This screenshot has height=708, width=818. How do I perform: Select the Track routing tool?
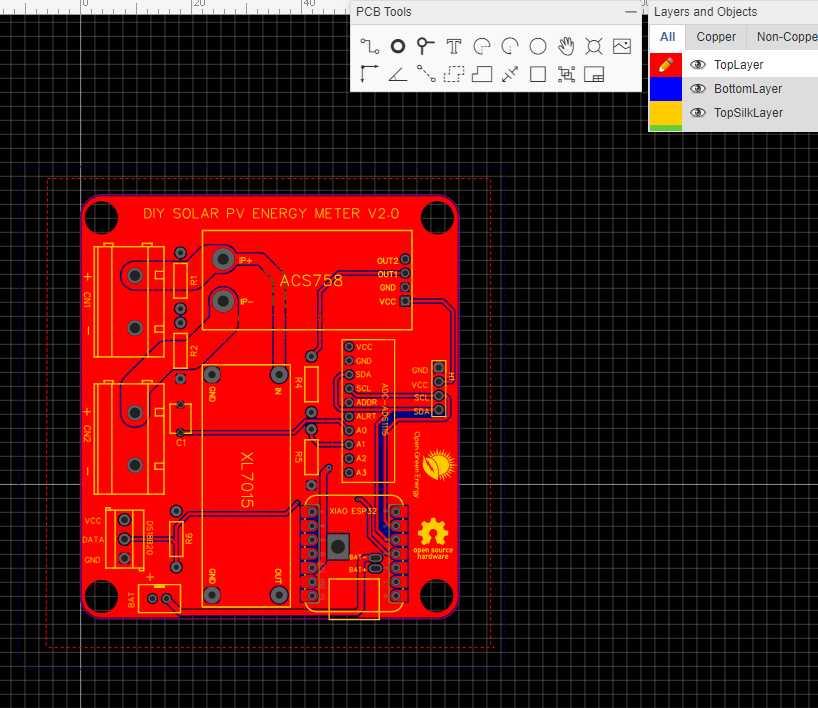[369, 45]
